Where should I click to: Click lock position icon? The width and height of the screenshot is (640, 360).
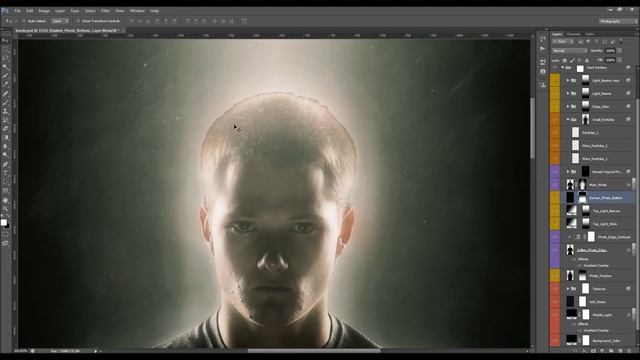click(x=579, y=60)
